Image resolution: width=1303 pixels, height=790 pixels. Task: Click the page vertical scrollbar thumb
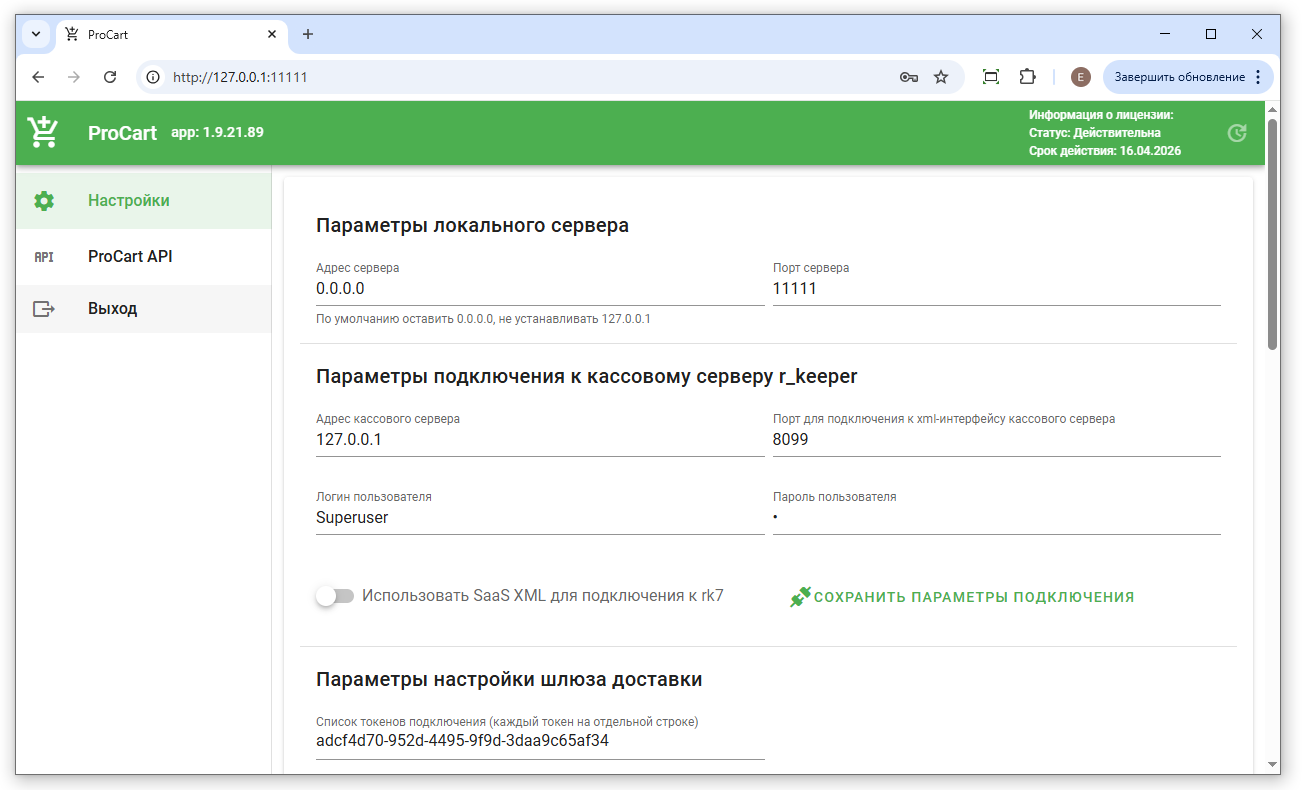(x=1272, y=235)
